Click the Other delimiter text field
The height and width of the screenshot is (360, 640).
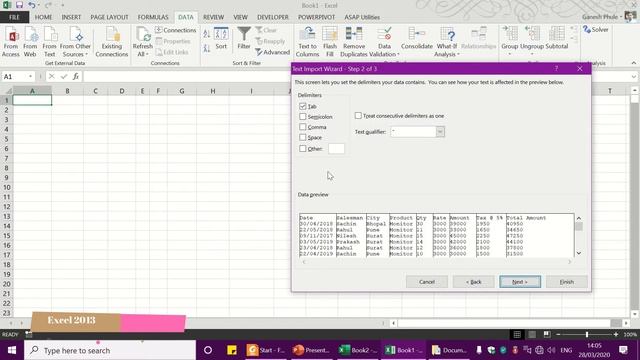pos(336,149)
